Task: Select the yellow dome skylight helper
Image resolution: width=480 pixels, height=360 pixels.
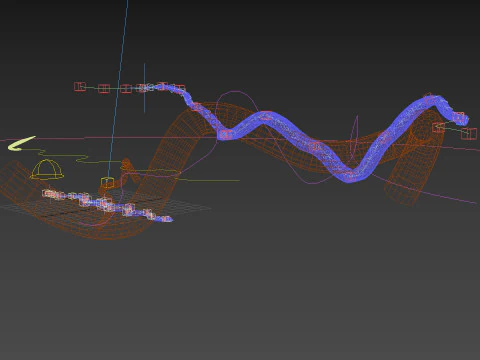Action: [47, 169]
